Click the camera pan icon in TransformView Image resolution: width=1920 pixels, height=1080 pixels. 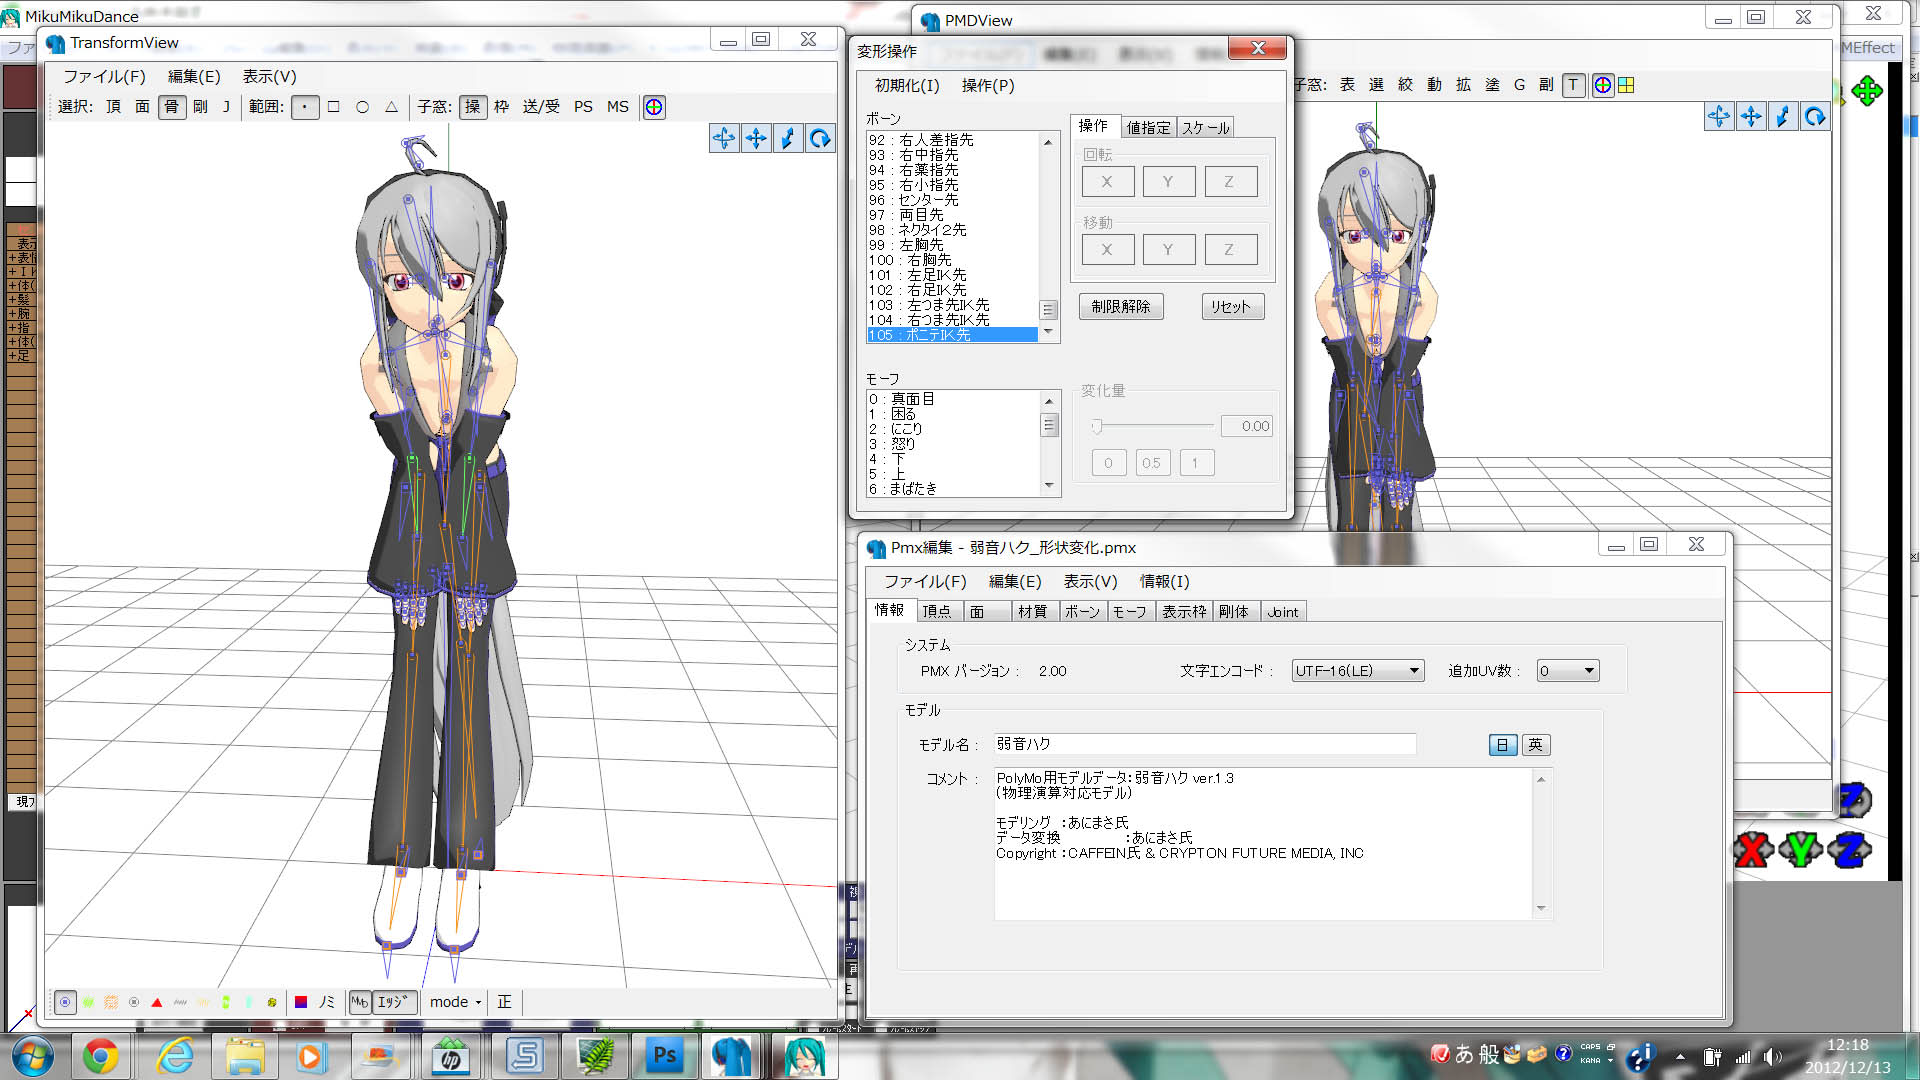[x=756, y=138]
